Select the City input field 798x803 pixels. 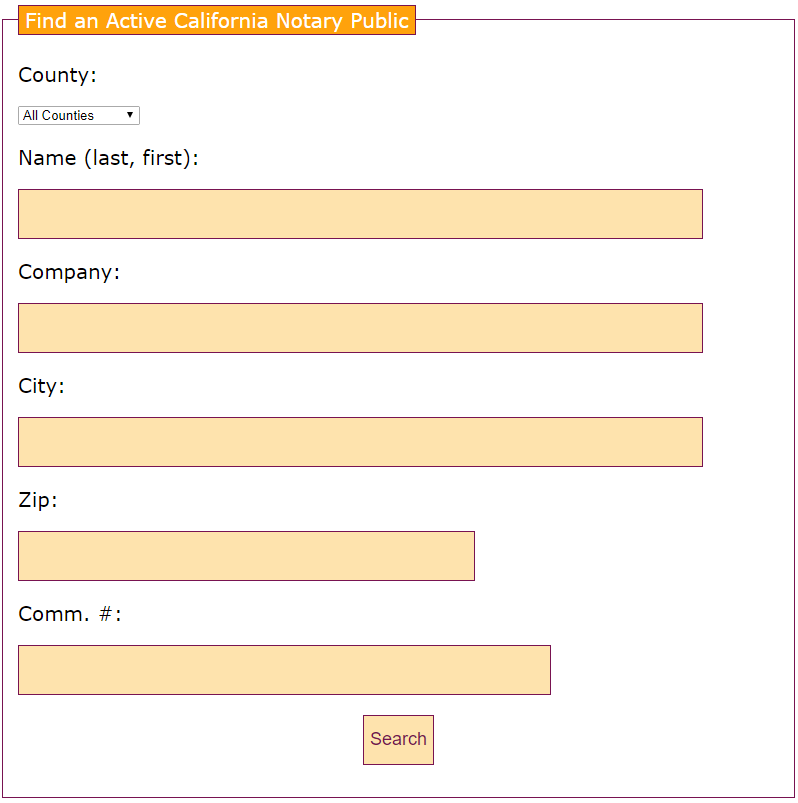360,442
